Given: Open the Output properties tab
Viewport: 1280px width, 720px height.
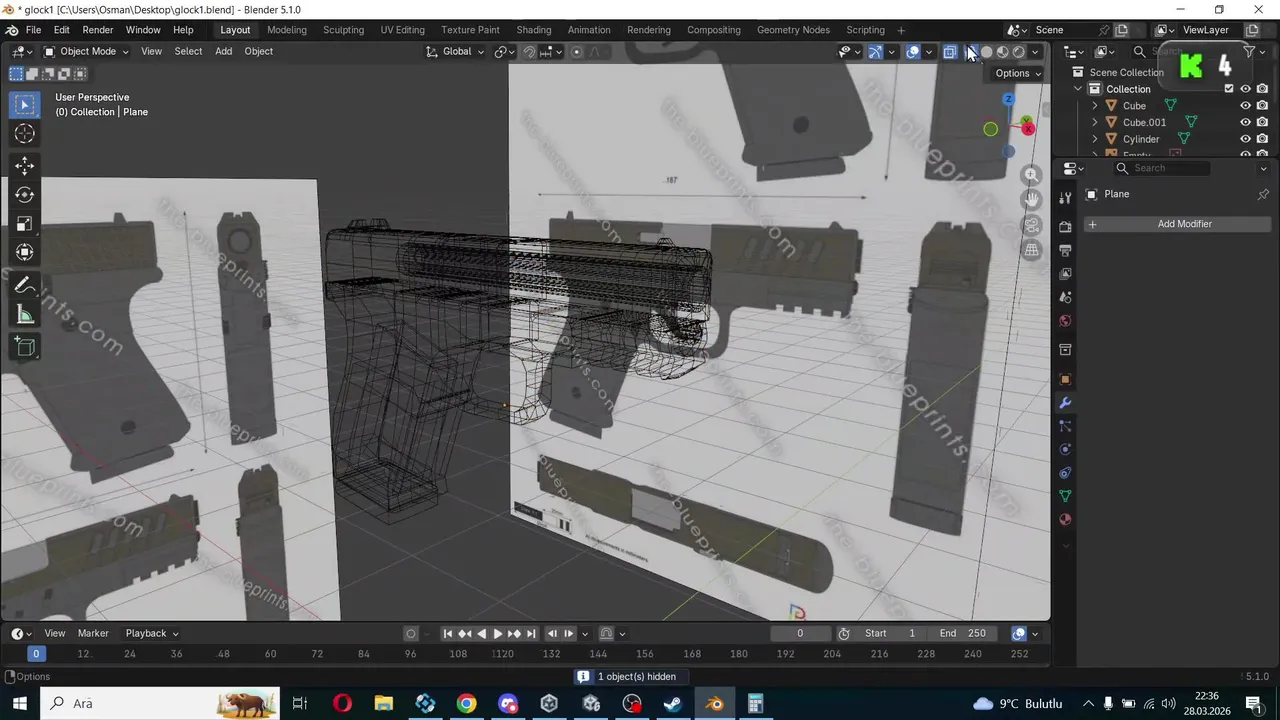Looking at the screenshot, I should [x=1065, y=250].
